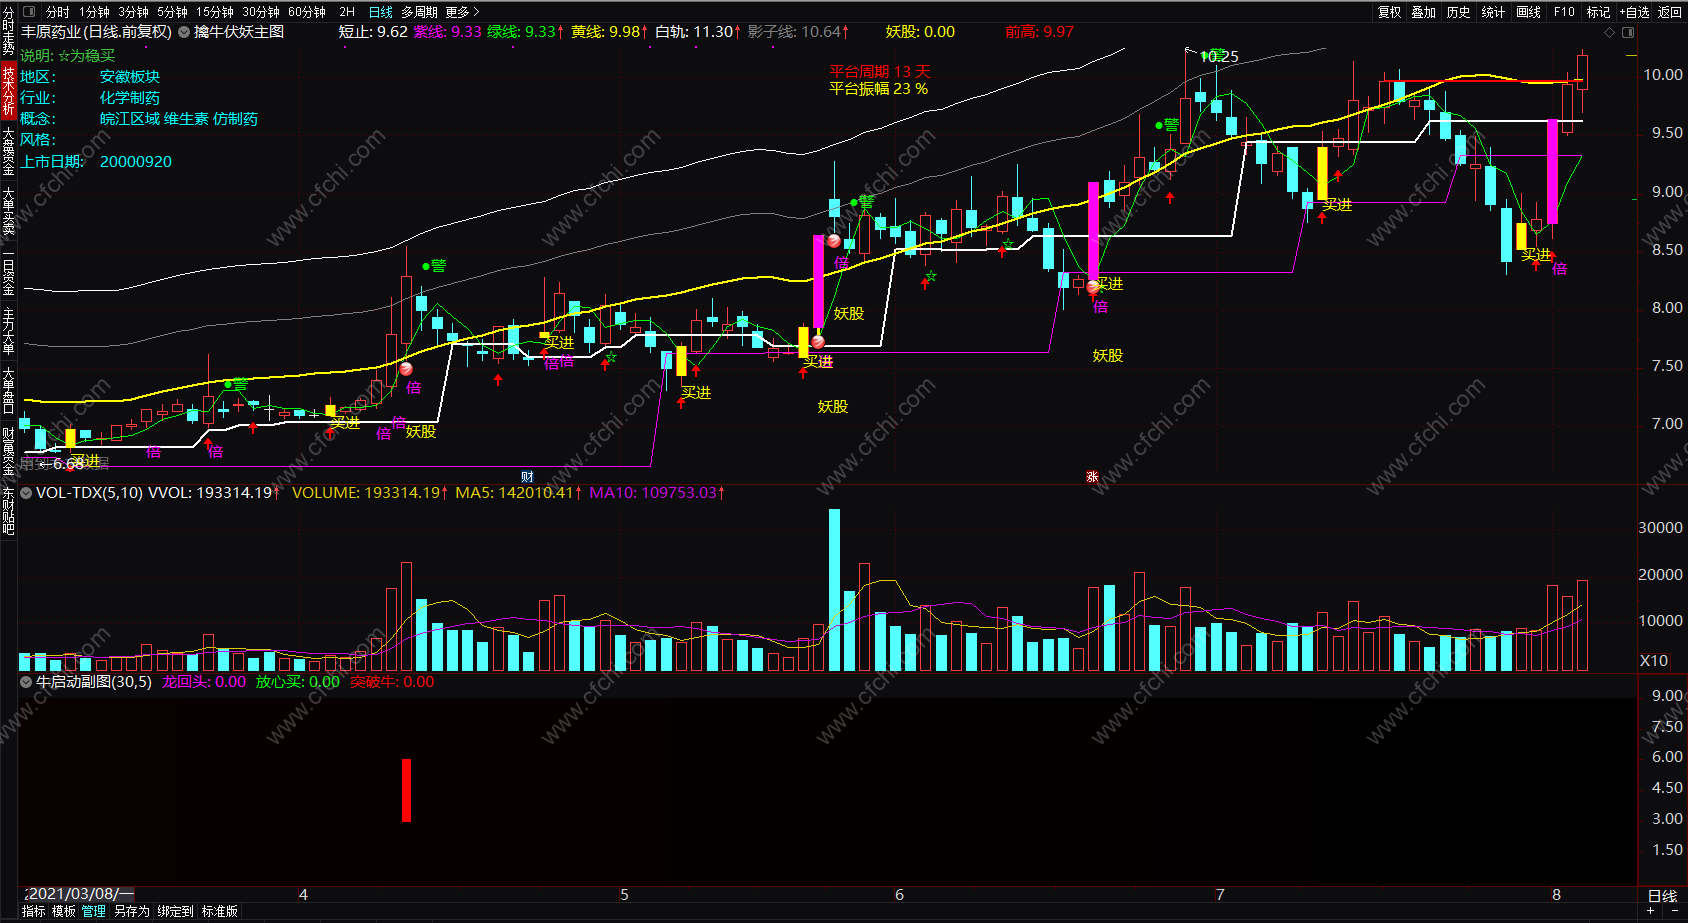Click the 平台振幅 23 % label

pos(878,88)
